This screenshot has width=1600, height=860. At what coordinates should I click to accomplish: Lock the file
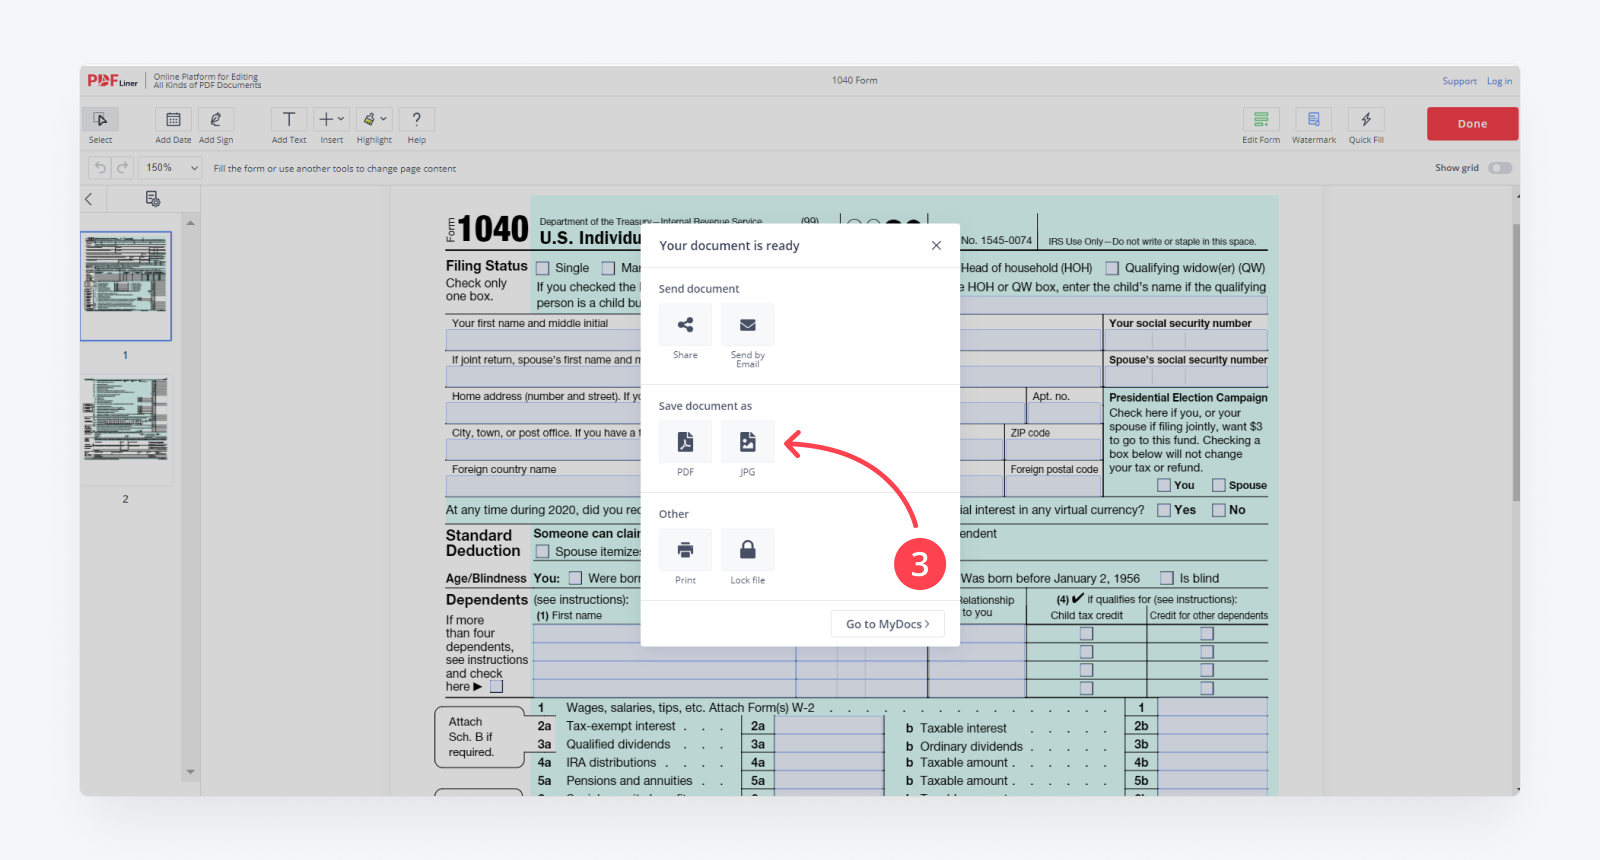coord(747,550)
